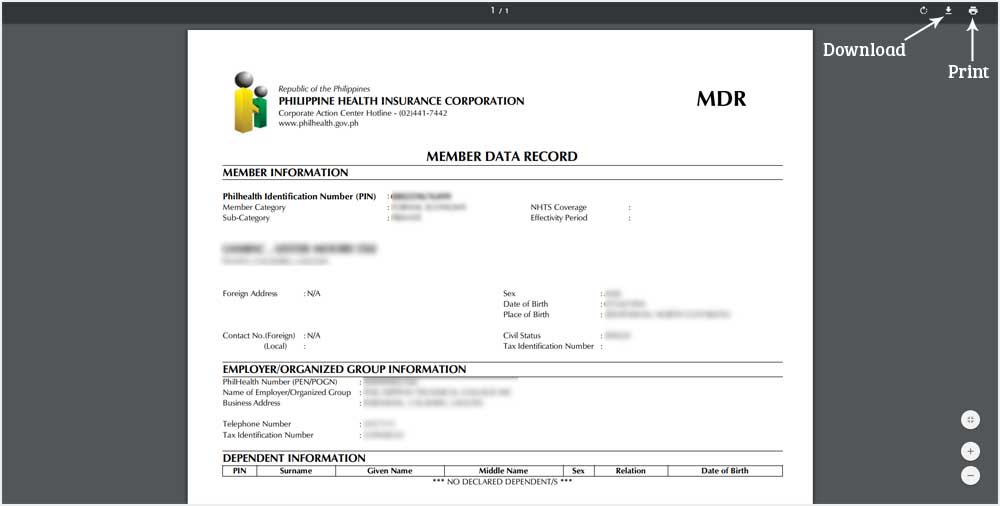Click the PhilHealth logo on the document
The height and width of the screenshot is (506, 1000).
(250, 102)
